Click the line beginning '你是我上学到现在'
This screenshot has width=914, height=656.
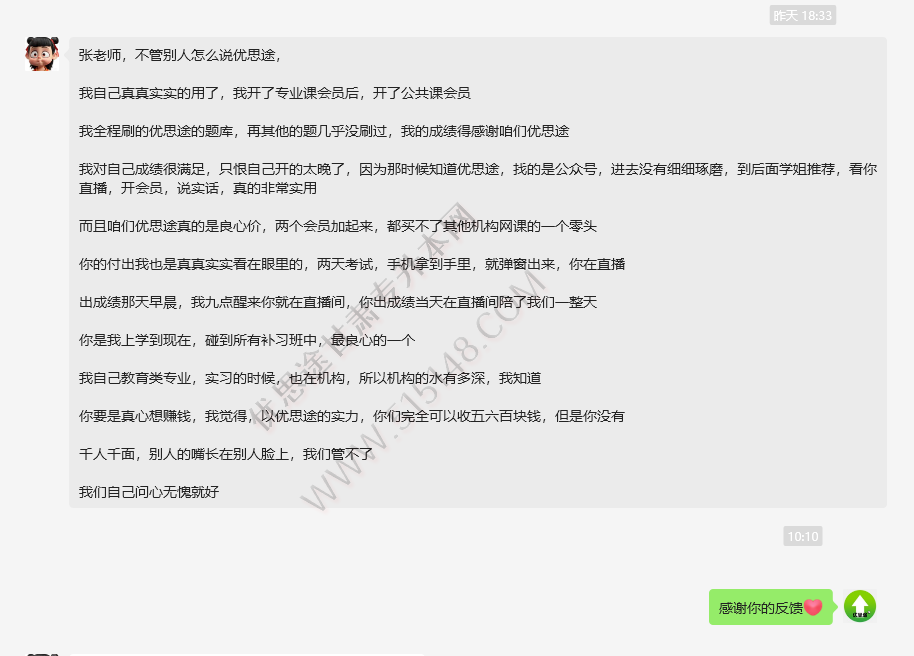click(247, 340)
